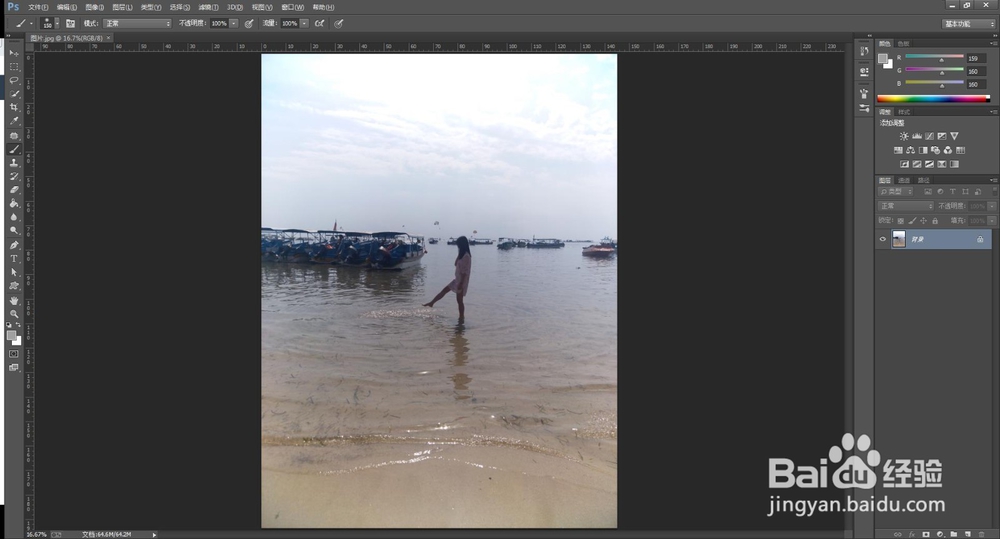Viewport: 1000px width, 539px height.
Task: Toggle pressure for opacity button
Action: click(249, 24)
